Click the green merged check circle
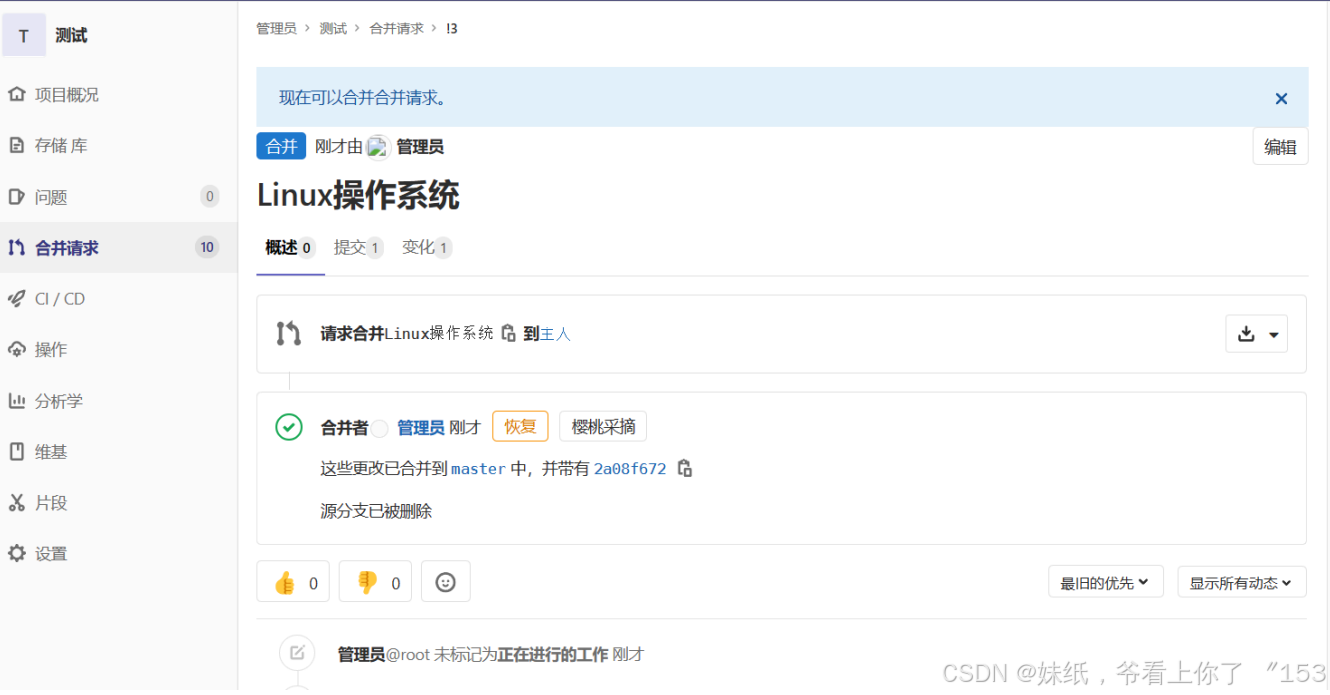The image size is (1330, 695). (x=289, y=427)
